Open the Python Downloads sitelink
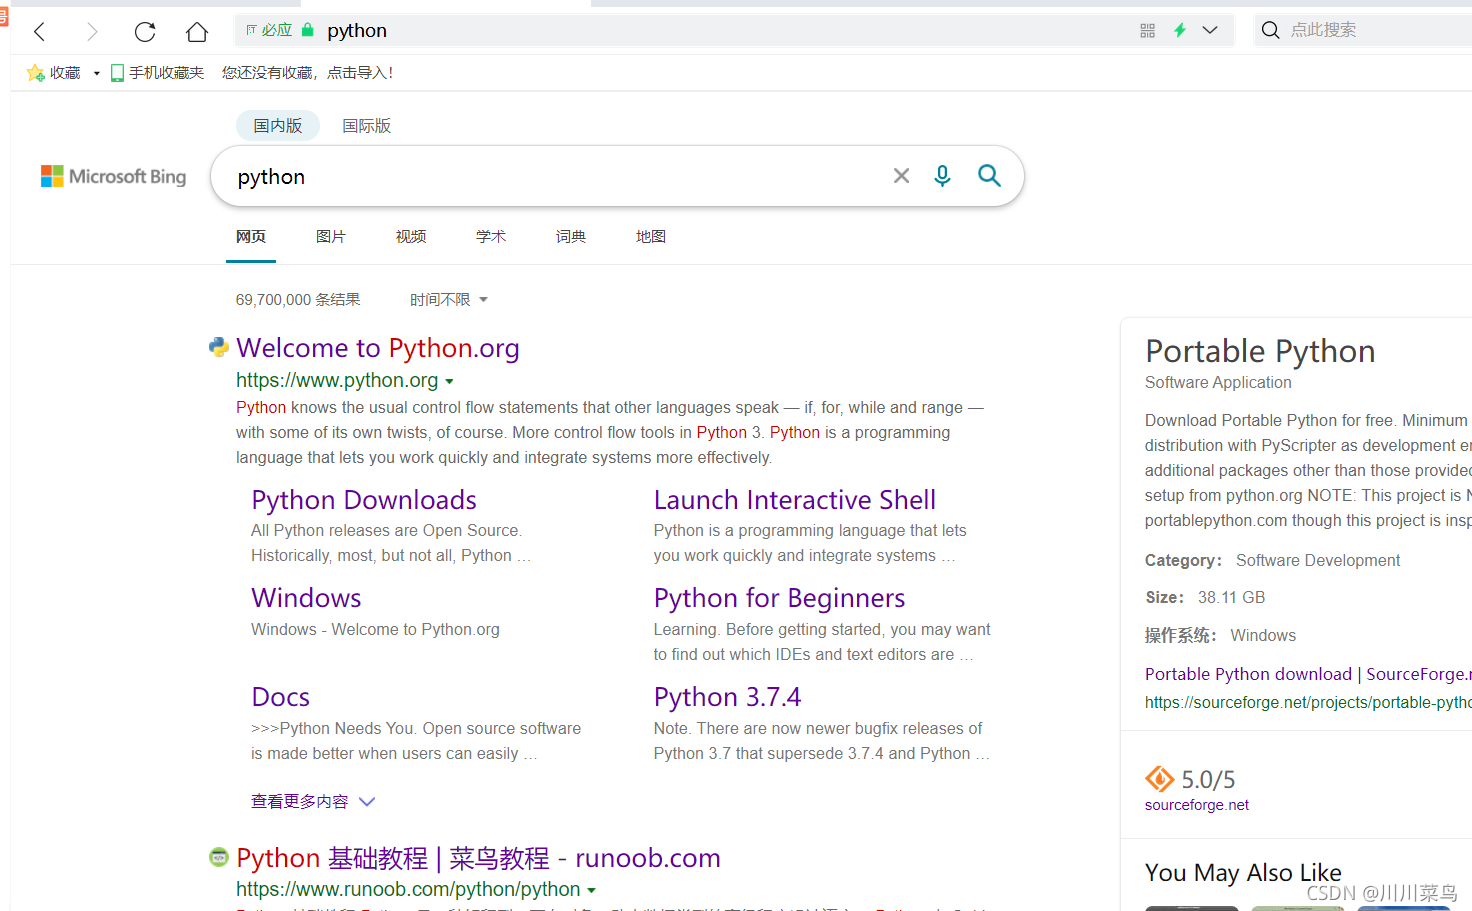The height and width of the screenshot is (911, 1472). (x=364, y=500)
